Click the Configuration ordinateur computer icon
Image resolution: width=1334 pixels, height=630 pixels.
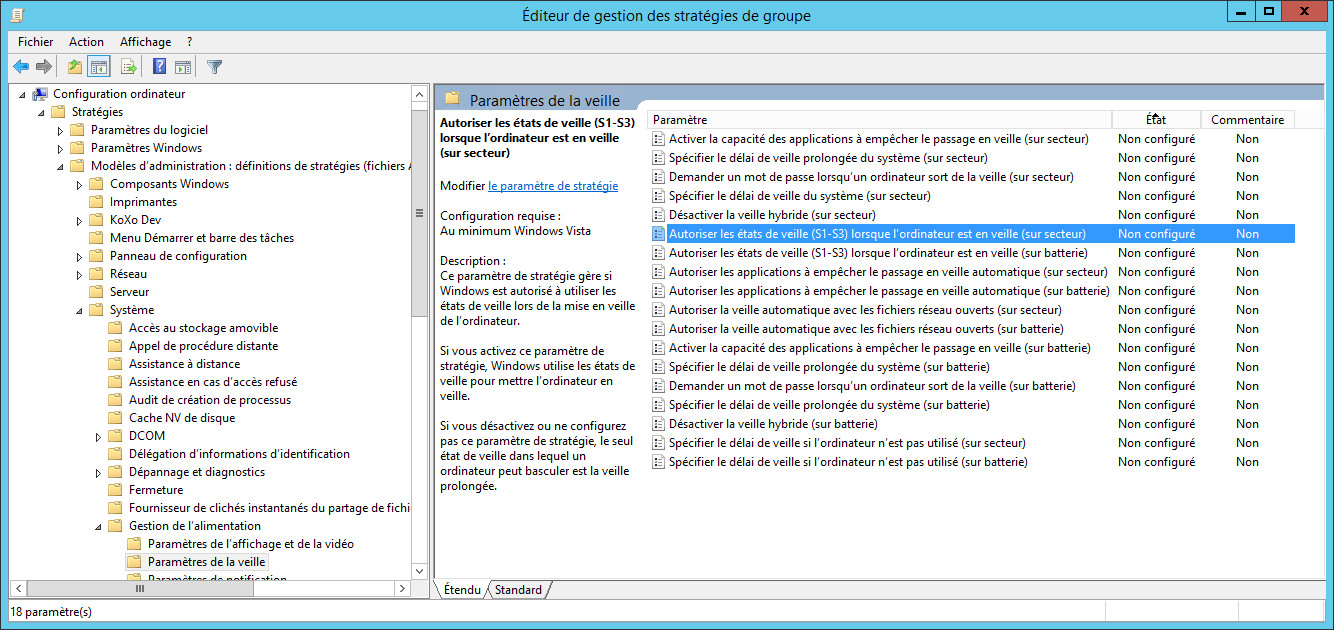tap(40, 94)
